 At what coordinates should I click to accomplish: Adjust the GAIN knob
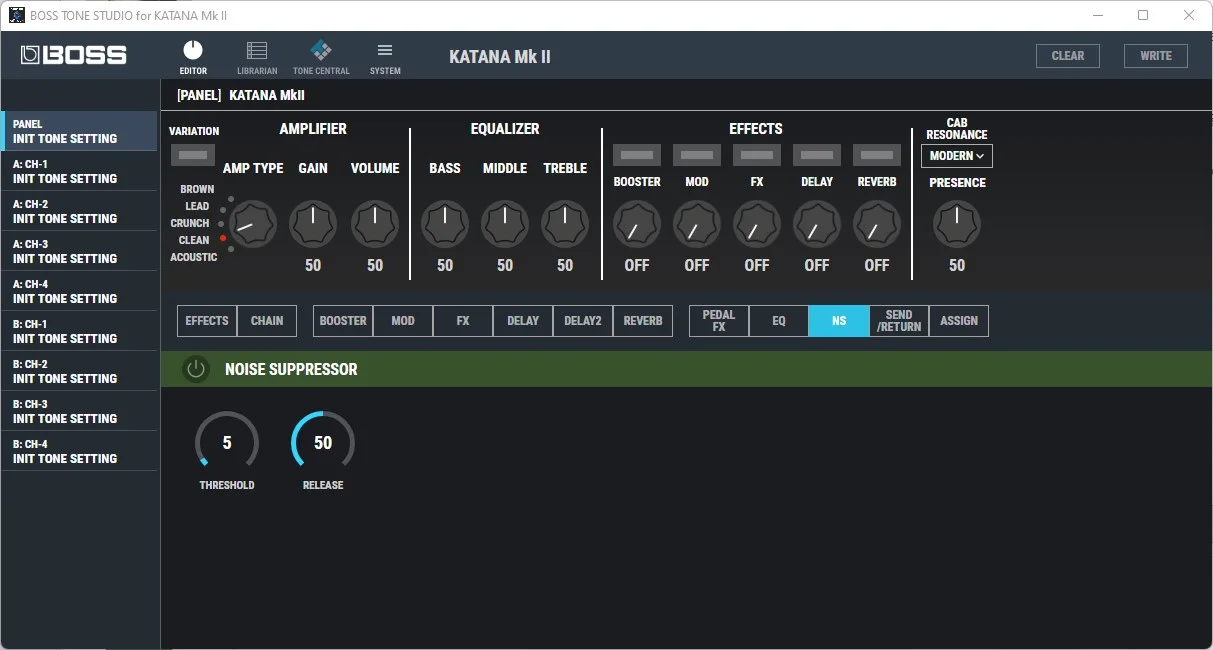pos(312,224)
